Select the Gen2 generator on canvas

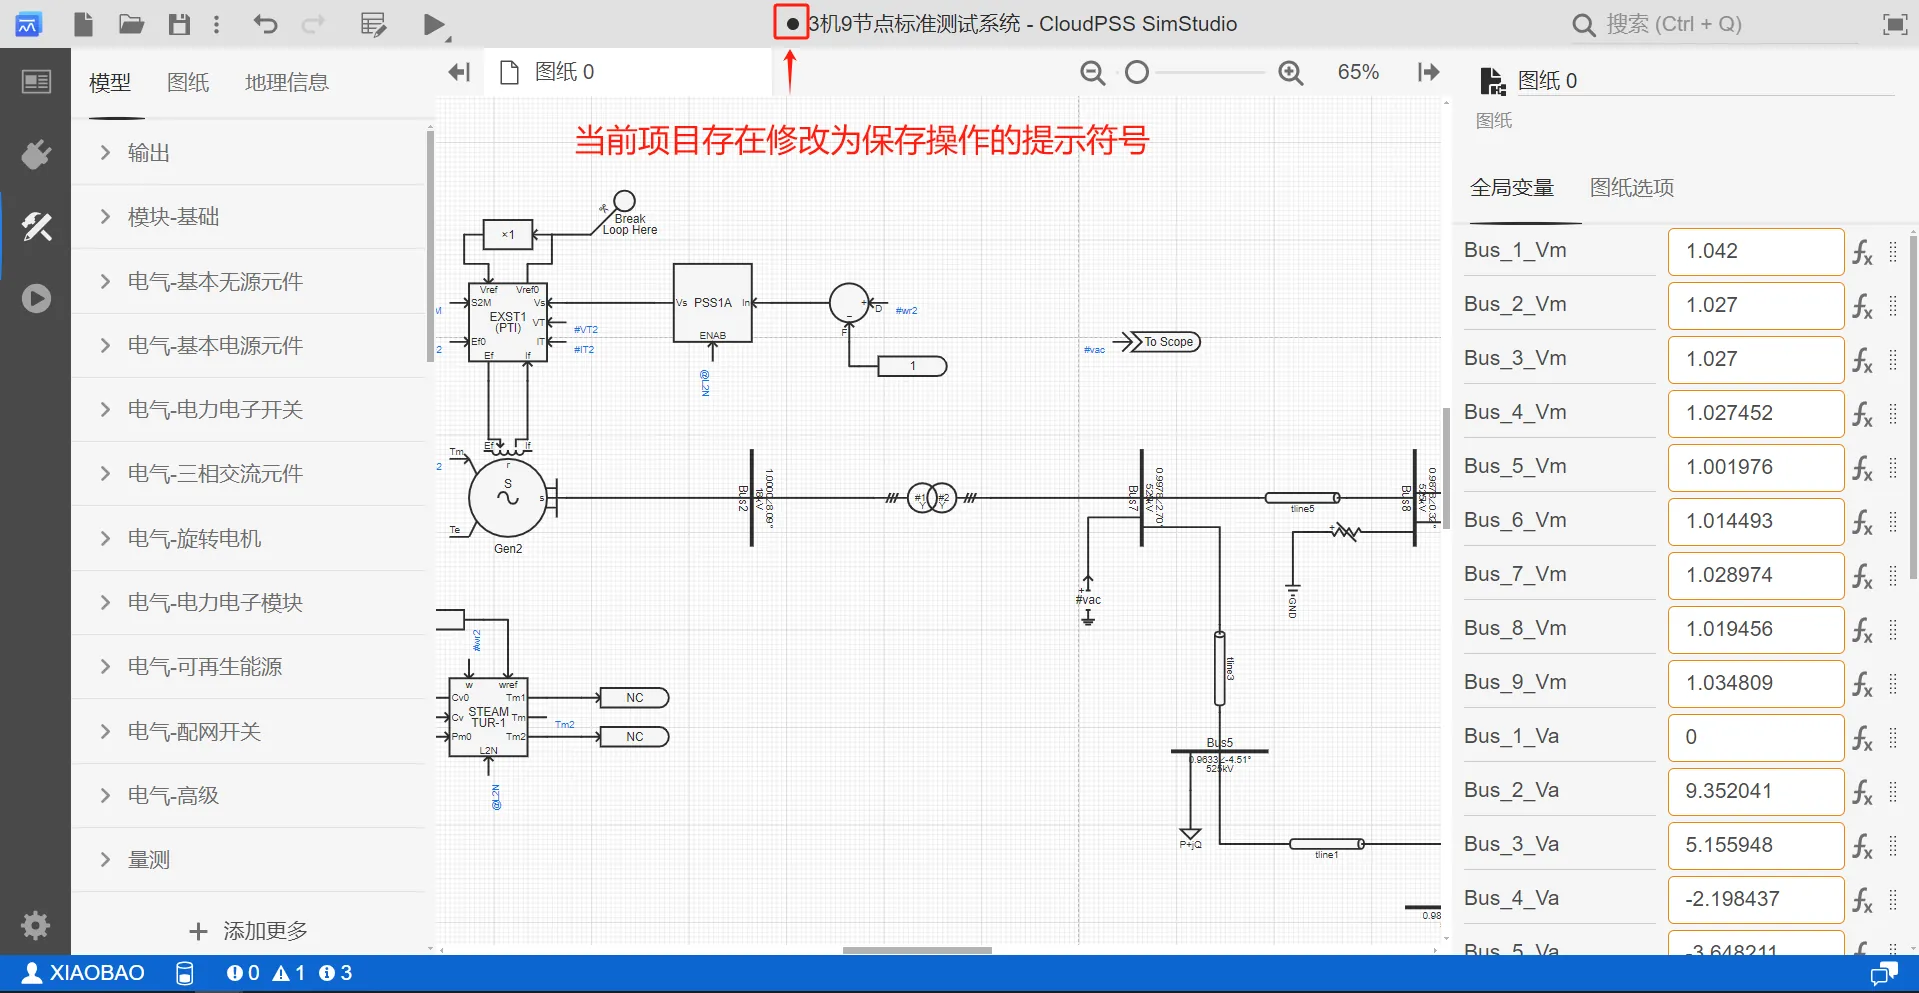tap(508, 498)
